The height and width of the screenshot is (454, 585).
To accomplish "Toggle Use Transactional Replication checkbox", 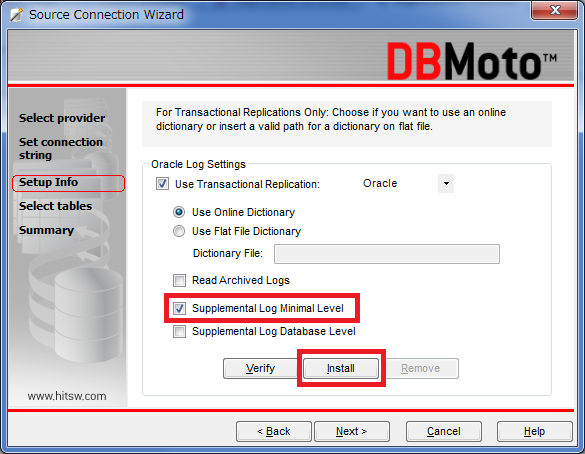I will click(162, 184).
